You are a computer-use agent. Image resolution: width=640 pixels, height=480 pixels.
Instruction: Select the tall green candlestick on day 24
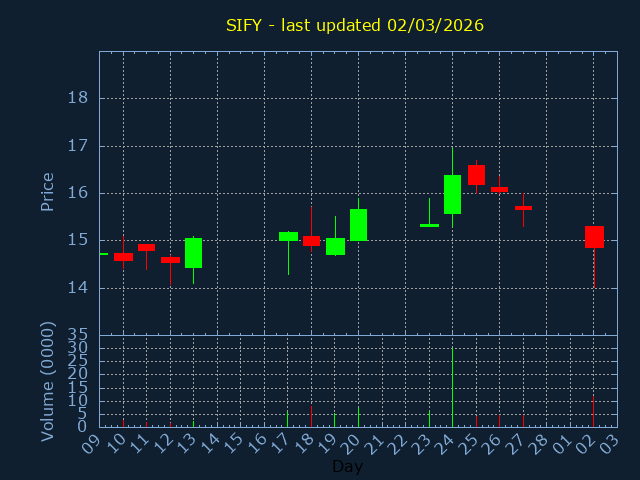452,194
